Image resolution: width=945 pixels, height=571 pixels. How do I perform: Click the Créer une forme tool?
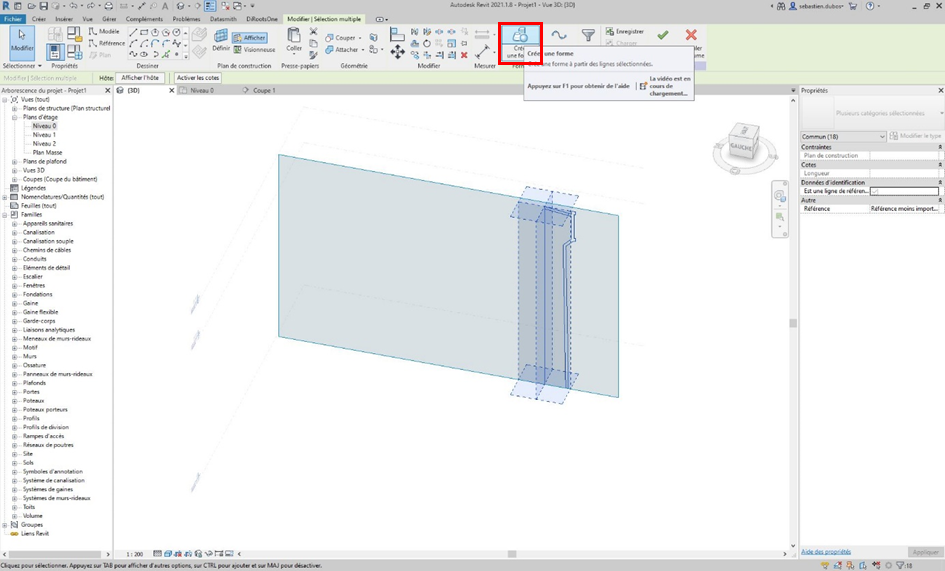pos(520,44)
